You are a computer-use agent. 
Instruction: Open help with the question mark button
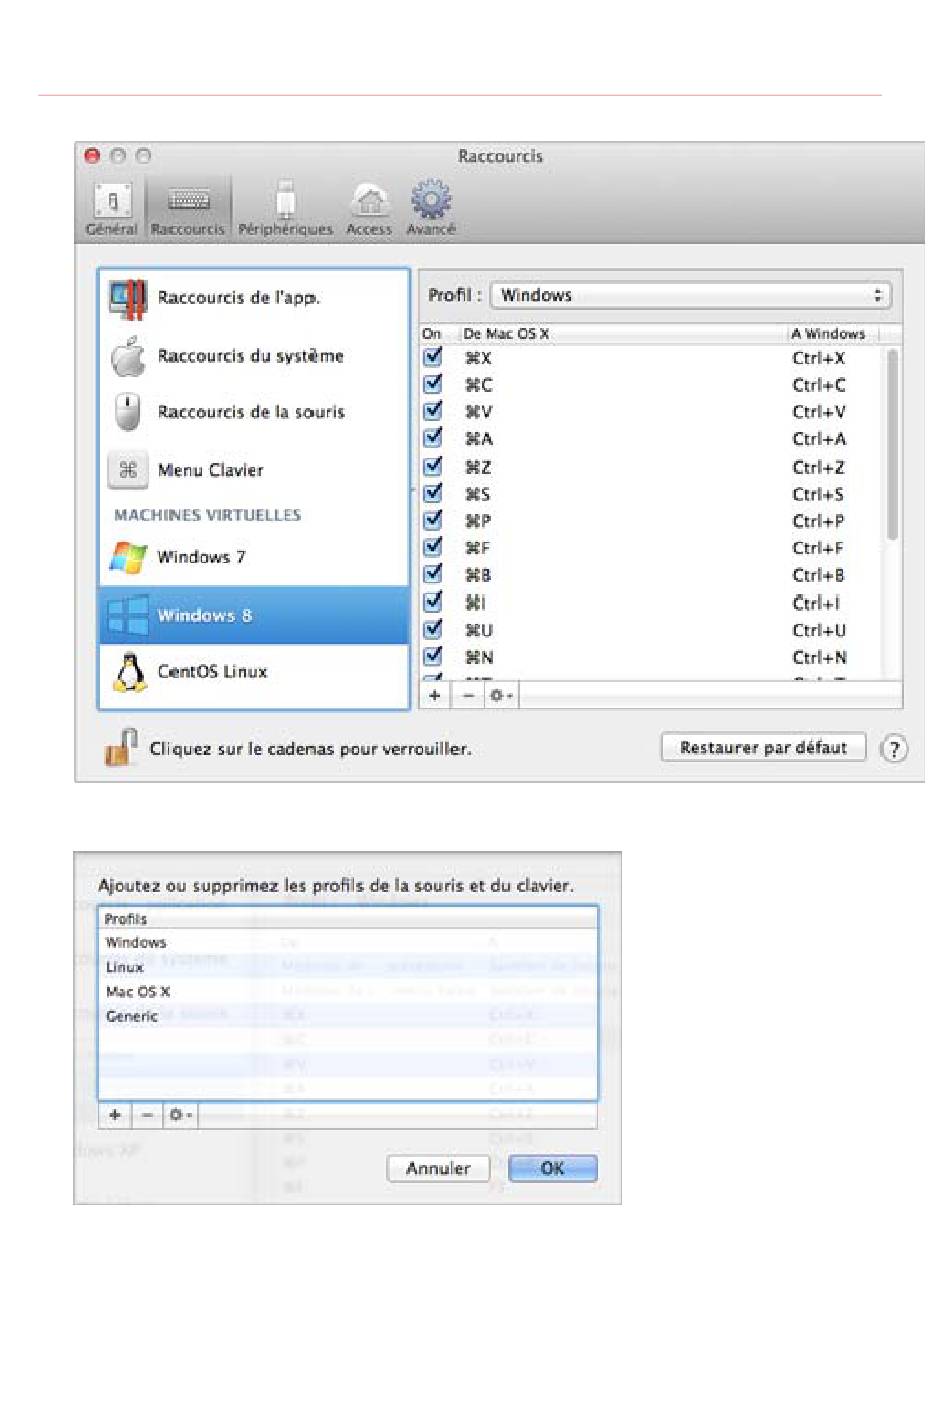click(x=894, y=748)
